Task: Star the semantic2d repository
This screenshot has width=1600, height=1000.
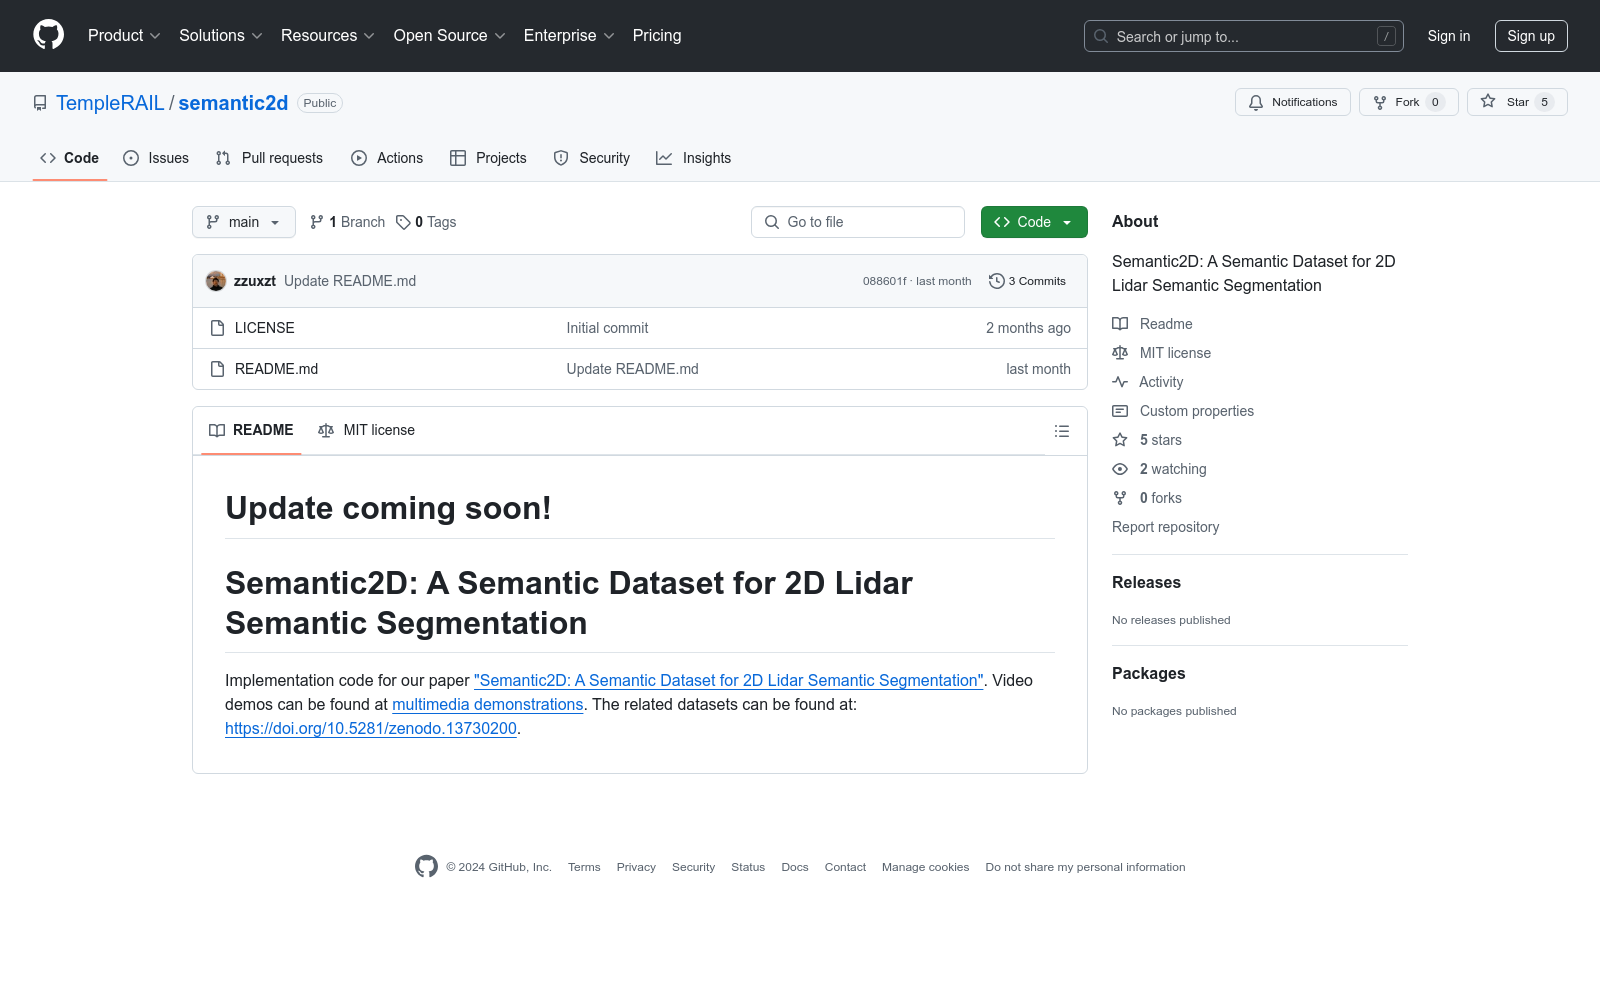Action: click(x=1517, y=102)
